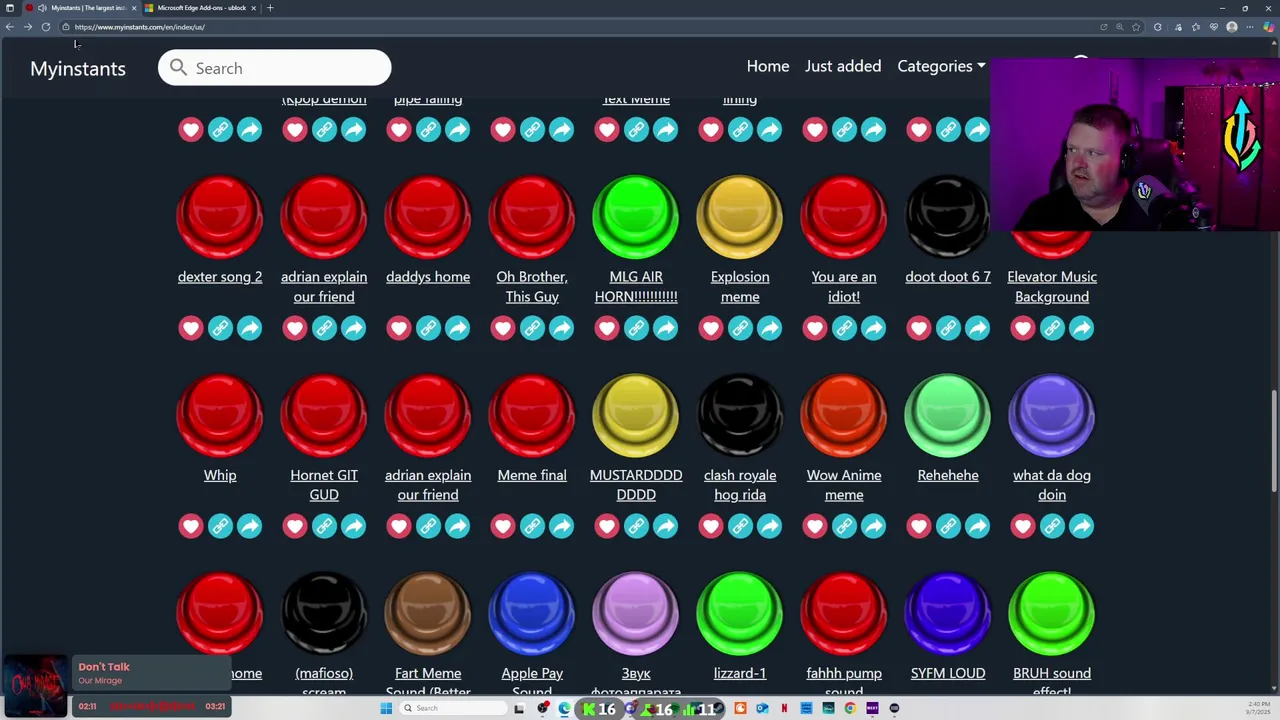Image resolution: width=1280 pixels, height=720 pixels.
Task: Copy link of Hornet GIT GUD
Action: click(324, 526)
